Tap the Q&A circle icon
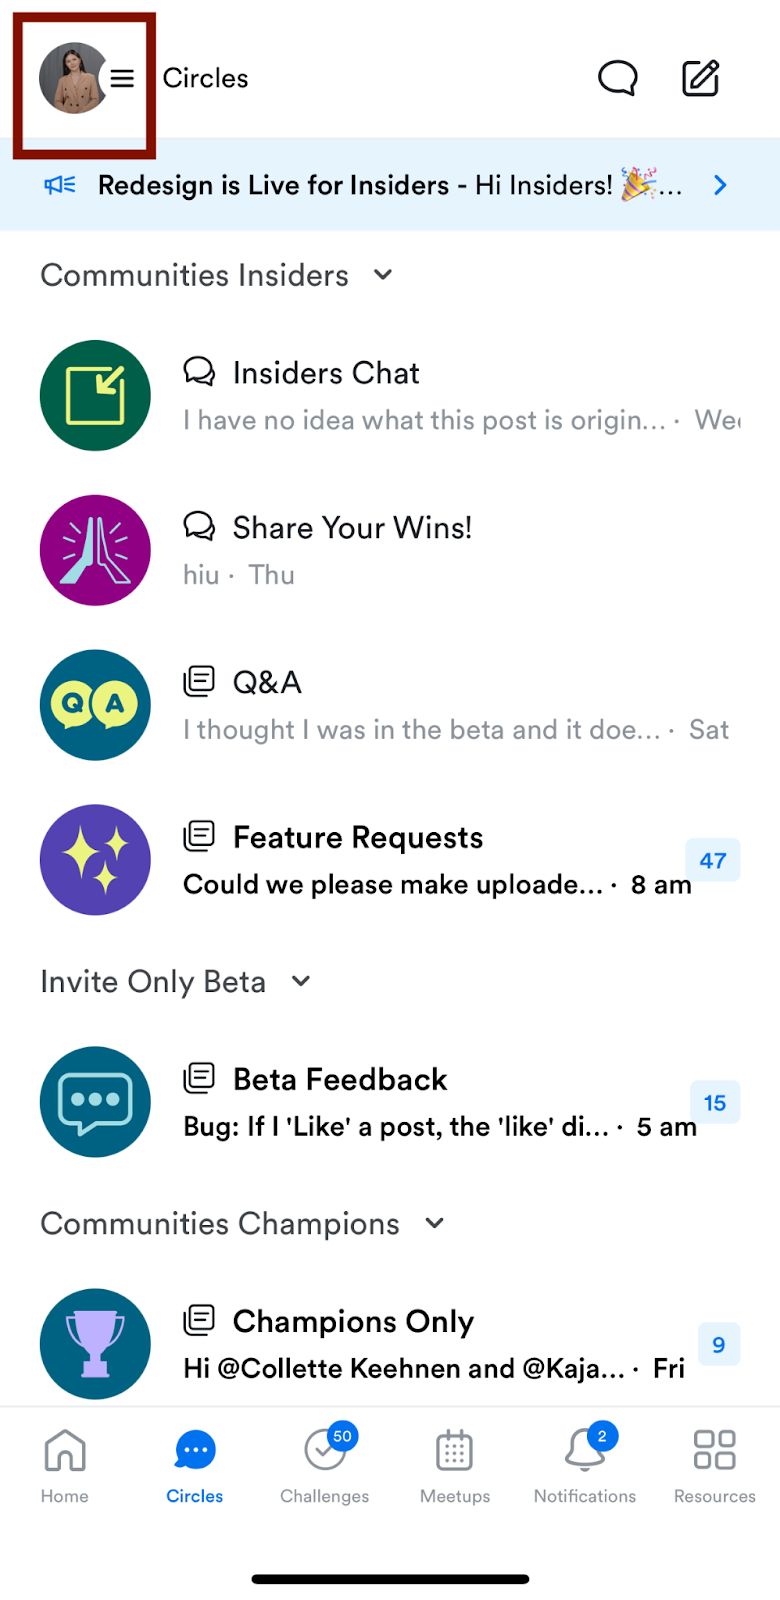The height and width of the screenshot is (1600, 780). click(95, 705)
